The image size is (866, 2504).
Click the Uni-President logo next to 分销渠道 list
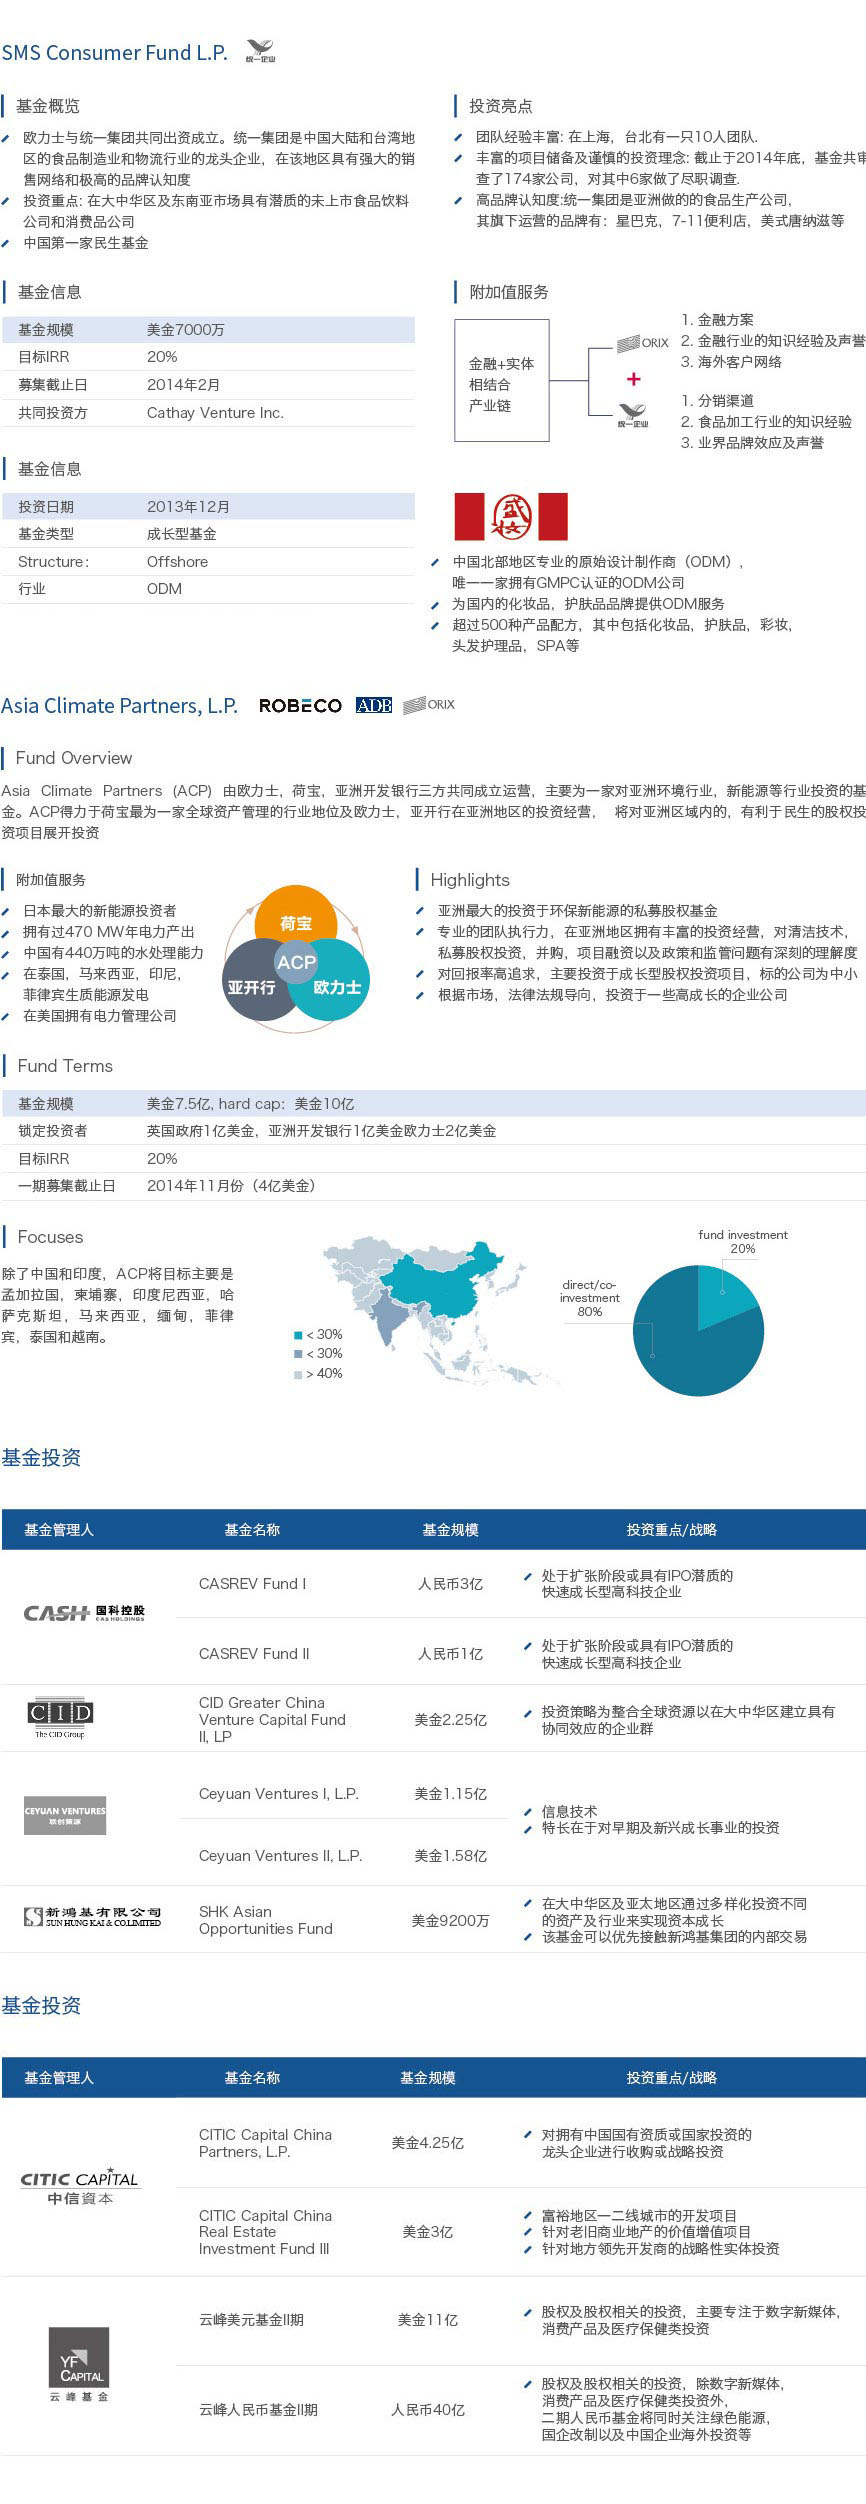(x=633, y=415)
